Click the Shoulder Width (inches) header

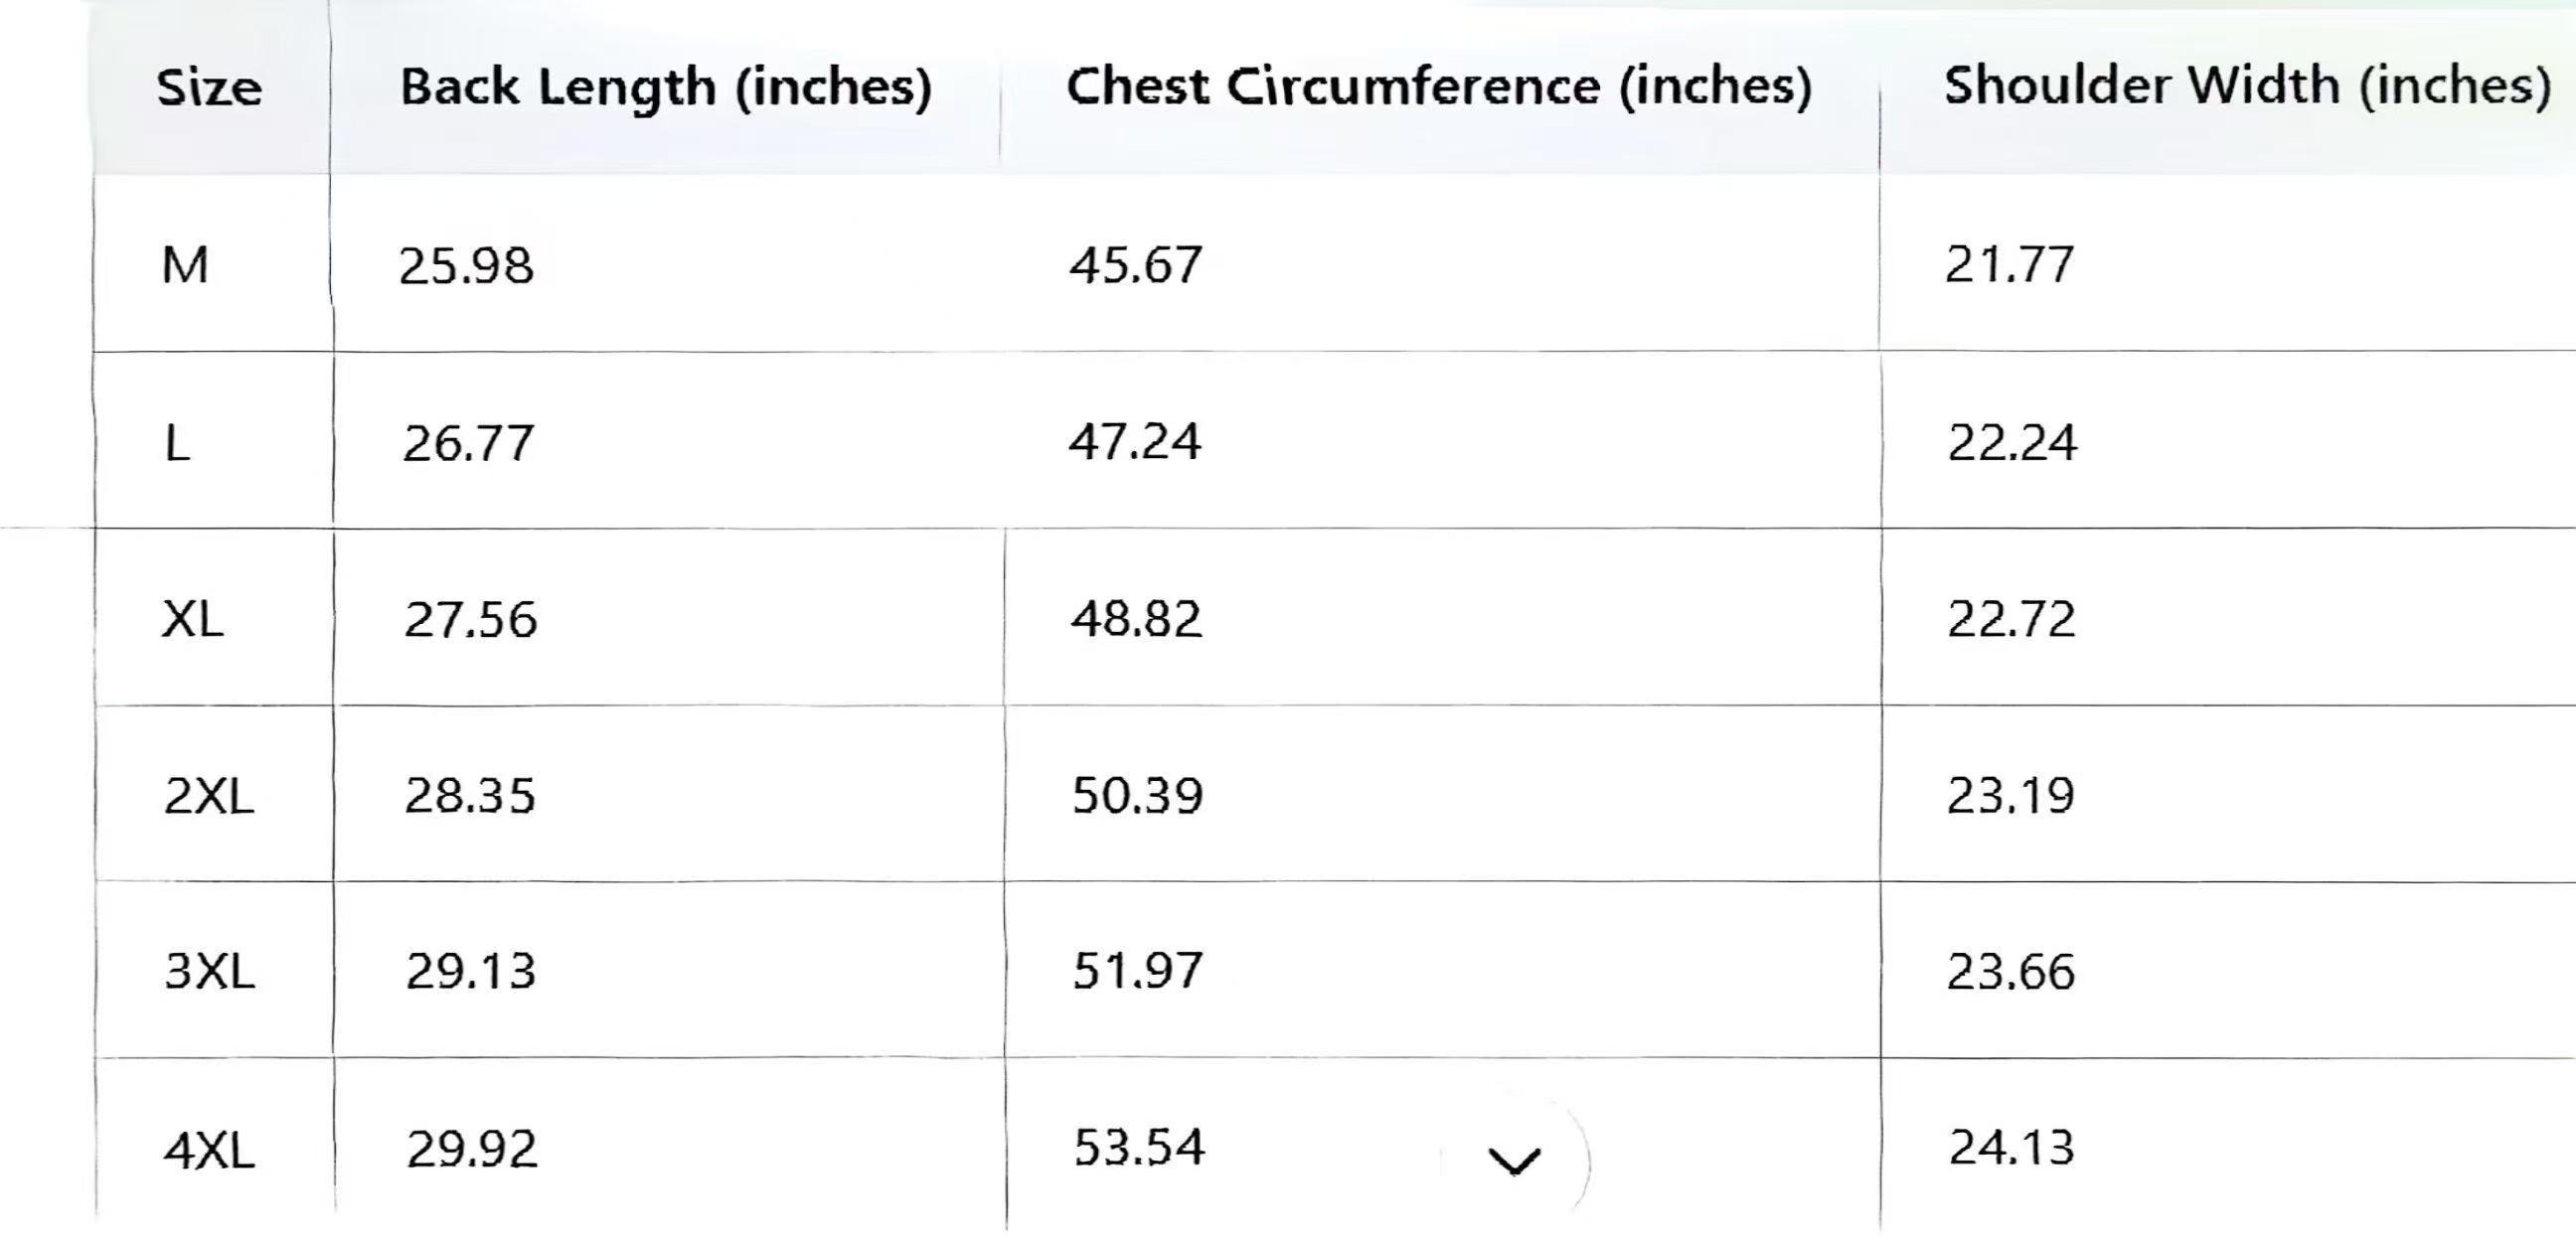point(2246,87)
